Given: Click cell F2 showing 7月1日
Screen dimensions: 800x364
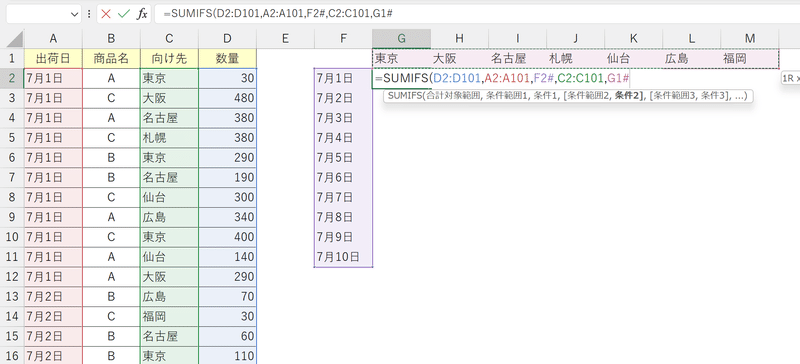Looking at the screenshot, I should 343,79.
